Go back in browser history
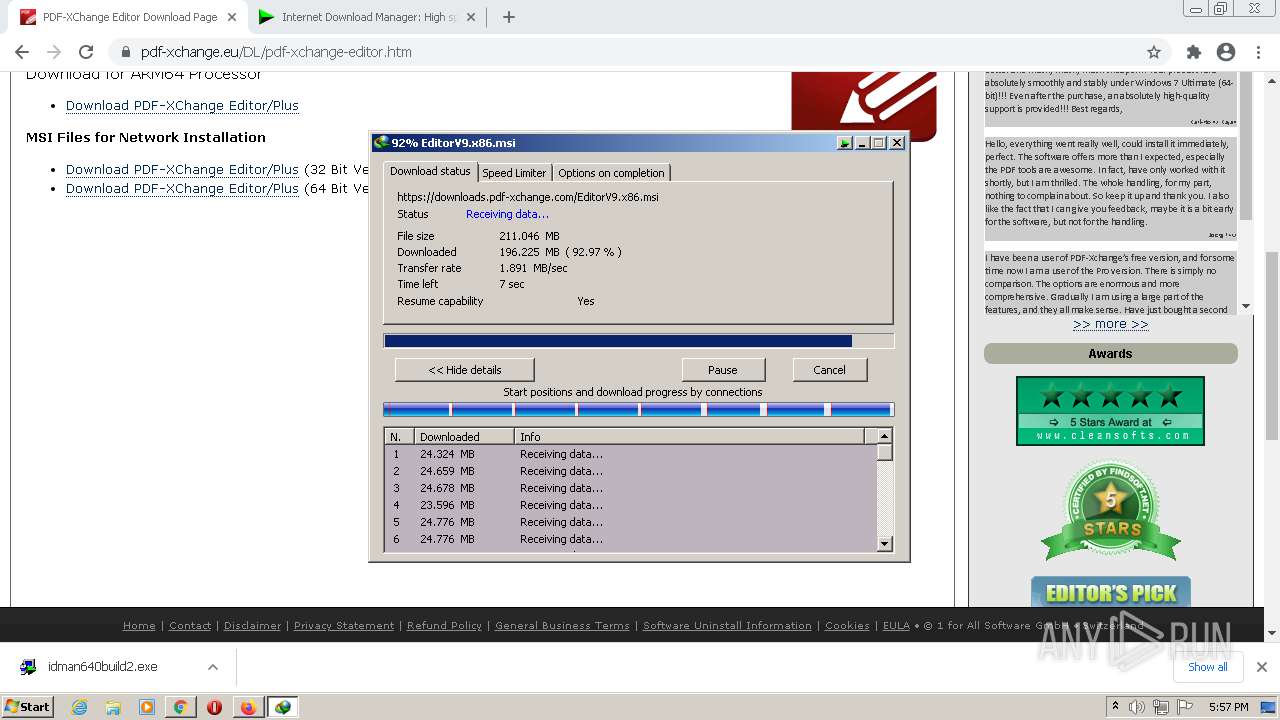Image resolution: width=1280 pixels, height=720 pixels. pyautogui.click(x=22, y=52)
